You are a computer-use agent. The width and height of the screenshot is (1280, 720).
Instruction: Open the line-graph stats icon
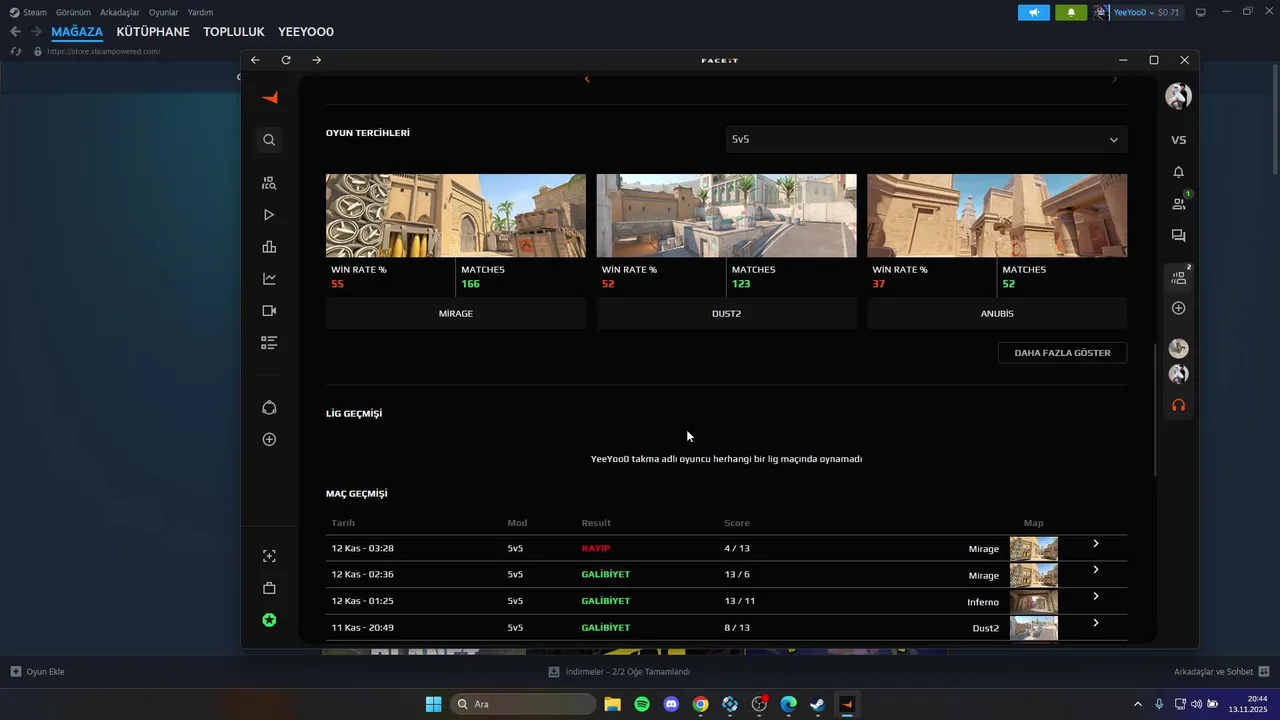click(x=269, y=279)
